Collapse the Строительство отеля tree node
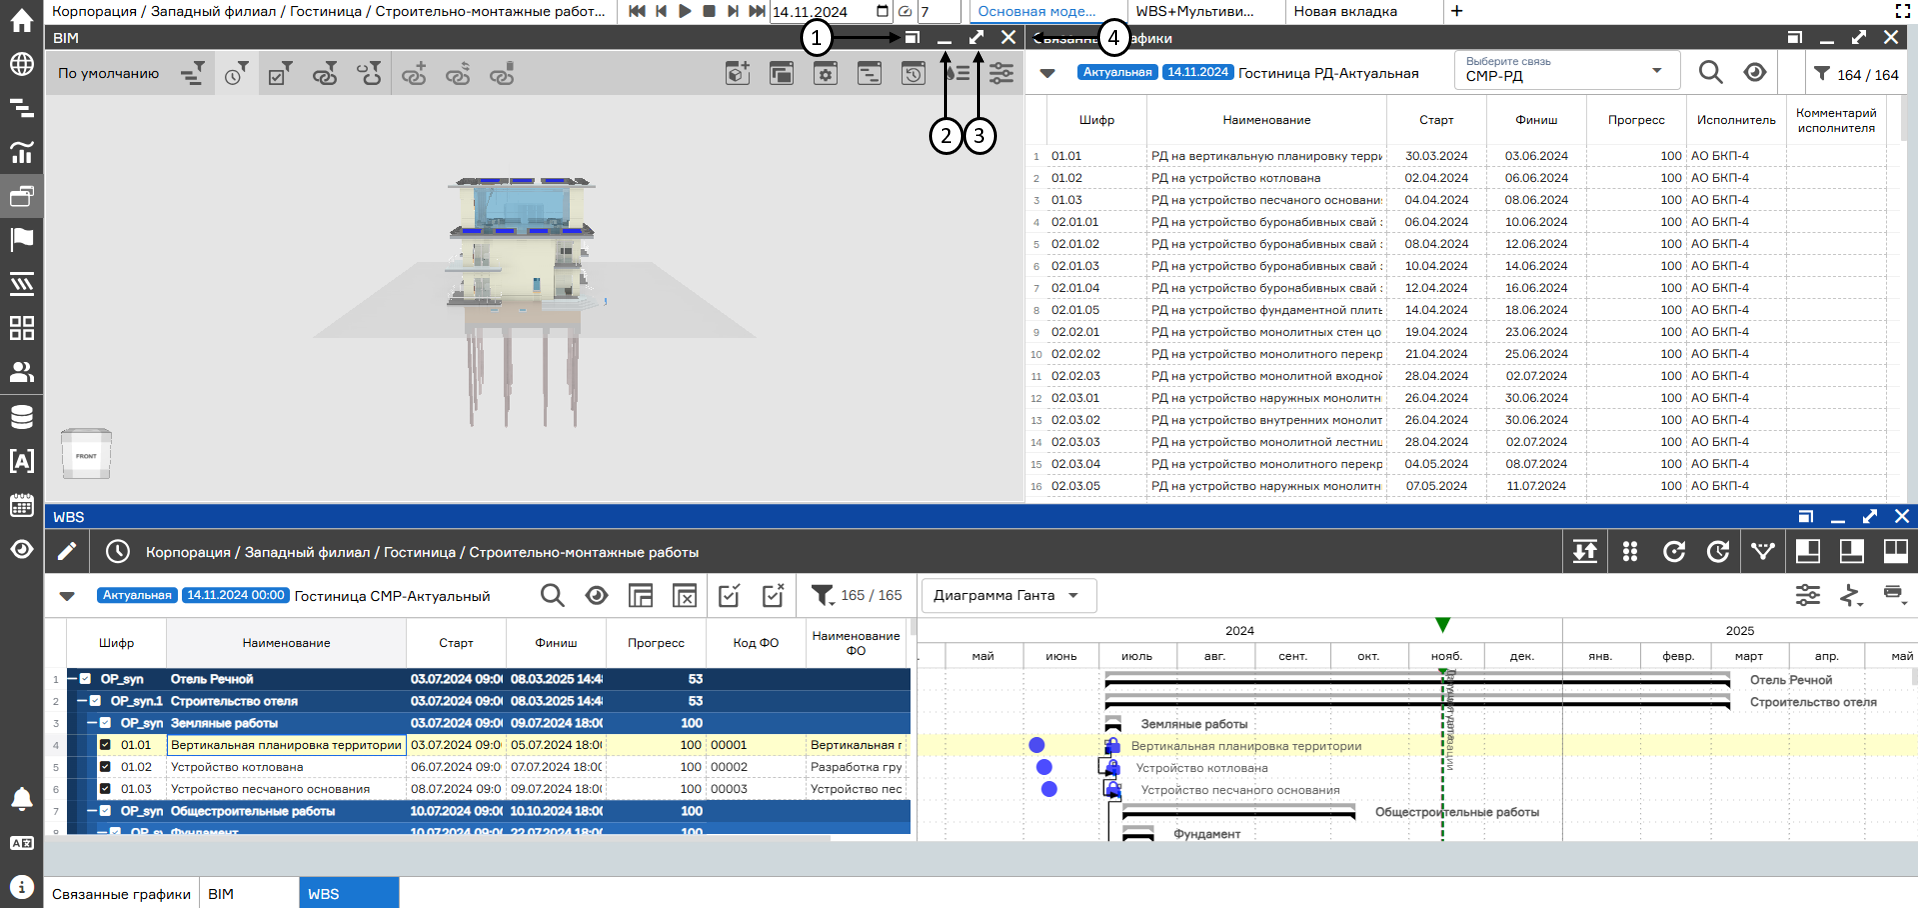1918x908 pixels. point(83,701)
